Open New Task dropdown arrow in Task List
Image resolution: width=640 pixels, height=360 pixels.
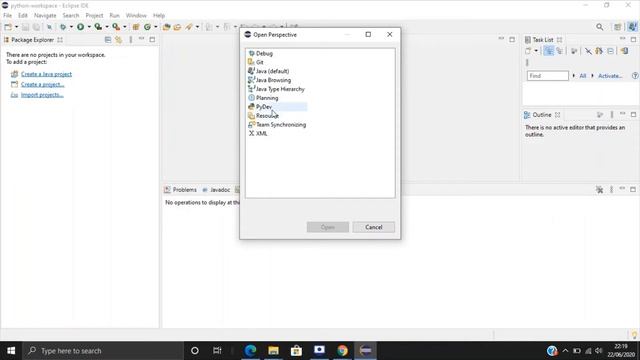536,51
